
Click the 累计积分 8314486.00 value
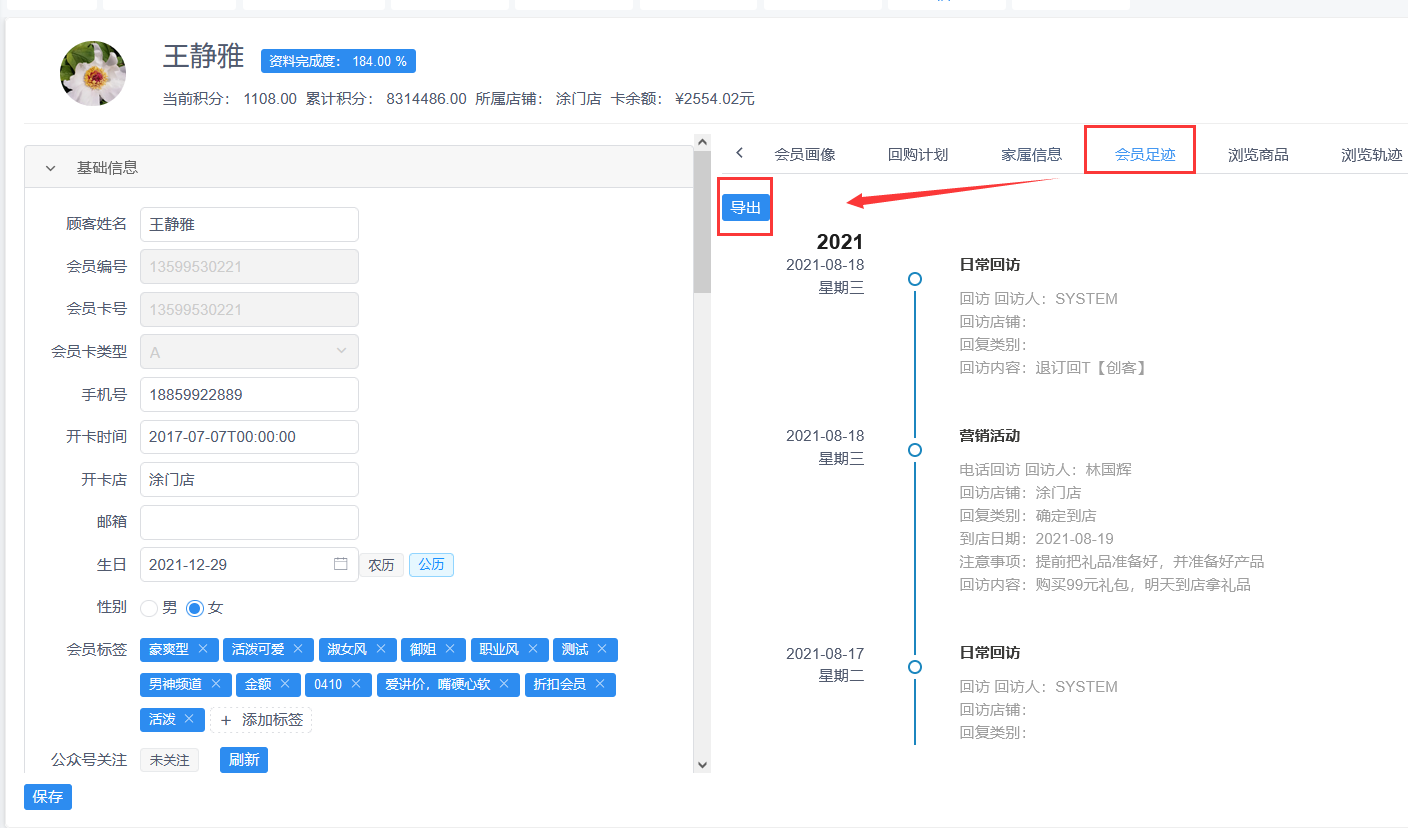pyautogui.click(x=426, y=99)
